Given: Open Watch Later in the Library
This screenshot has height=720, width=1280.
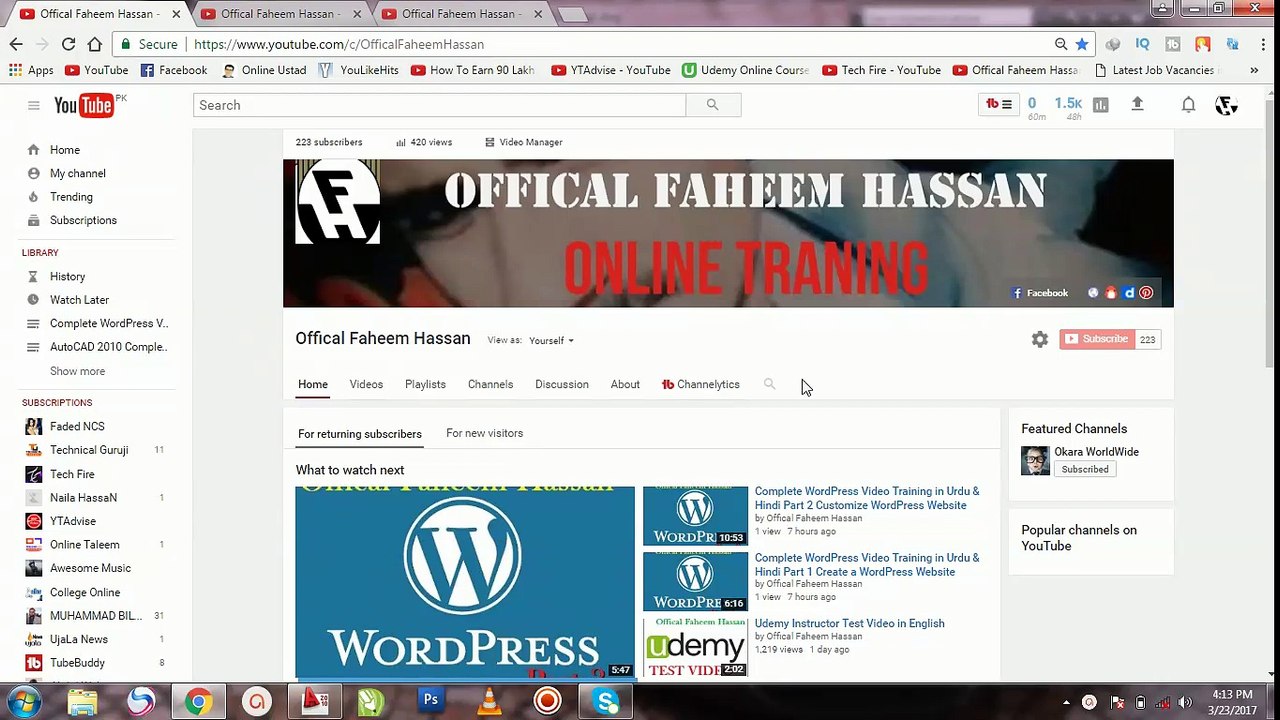Looking at the screenshot, I should coord(79,300).
